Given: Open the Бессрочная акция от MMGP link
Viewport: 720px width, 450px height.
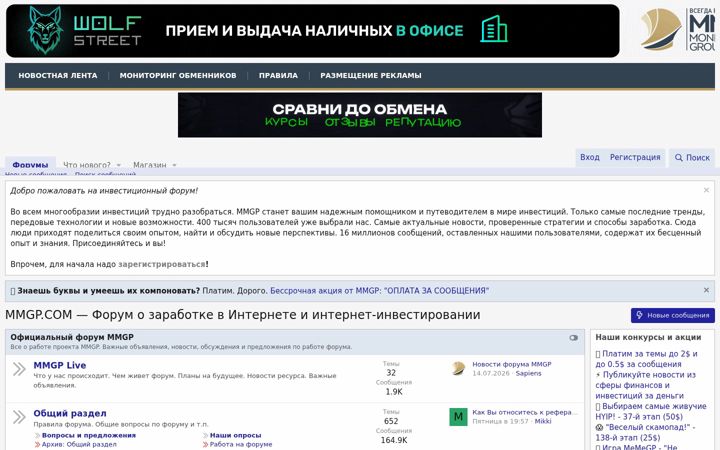Looking at the screenshot, I should (379, 291).
